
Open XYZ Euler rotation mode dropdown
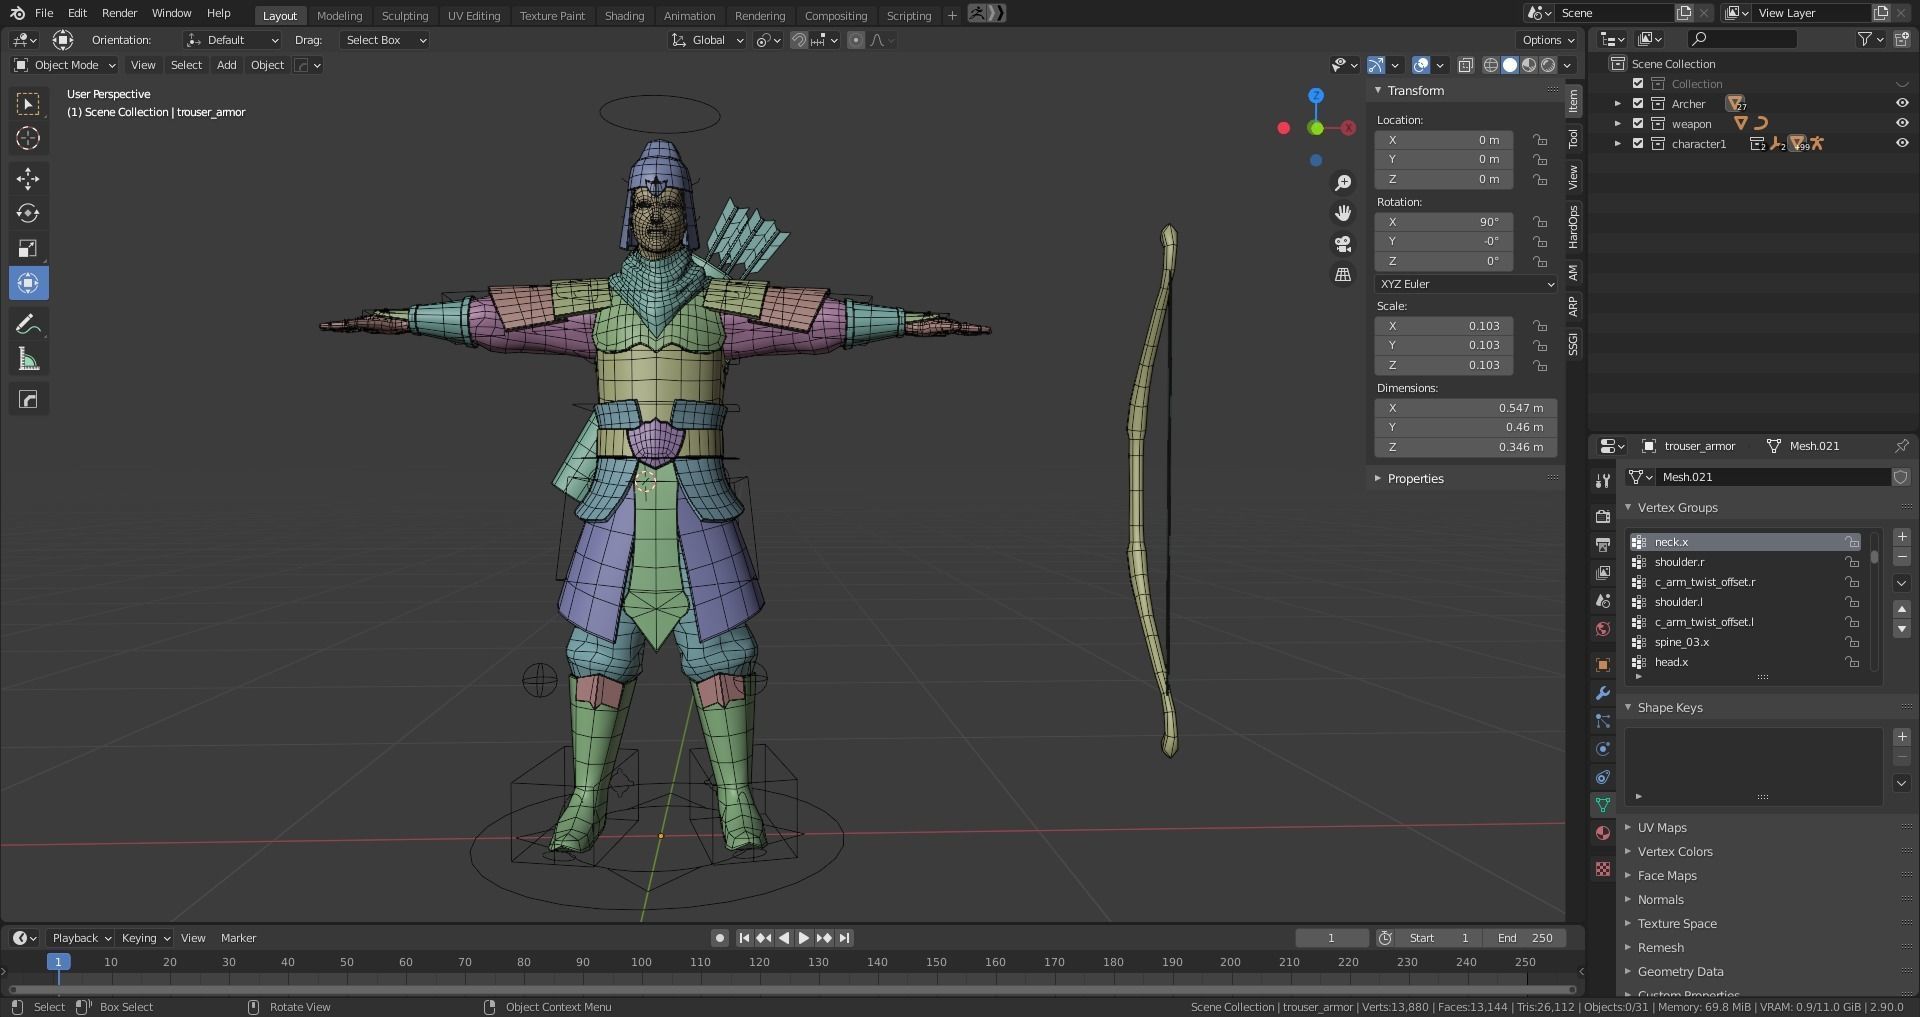pyautogui.click(x=1466, y=284)
